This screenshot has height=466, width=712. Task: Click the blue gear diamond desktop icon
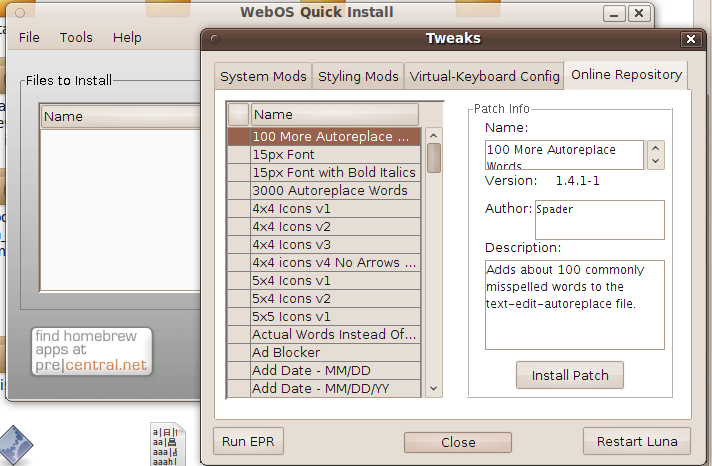(16, 445)
